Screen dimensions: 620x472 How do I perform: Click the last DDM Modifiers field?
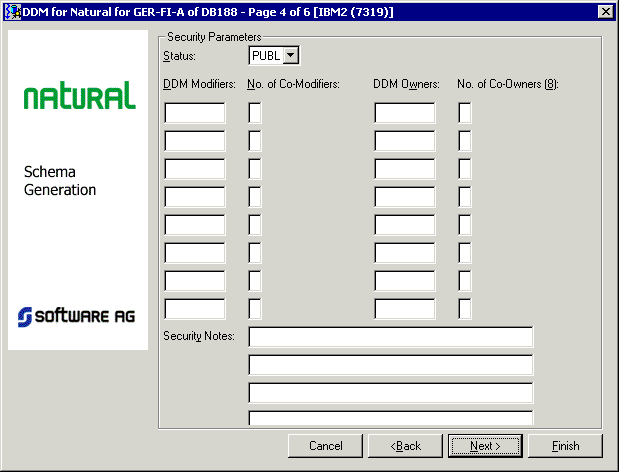click(195, 309)
